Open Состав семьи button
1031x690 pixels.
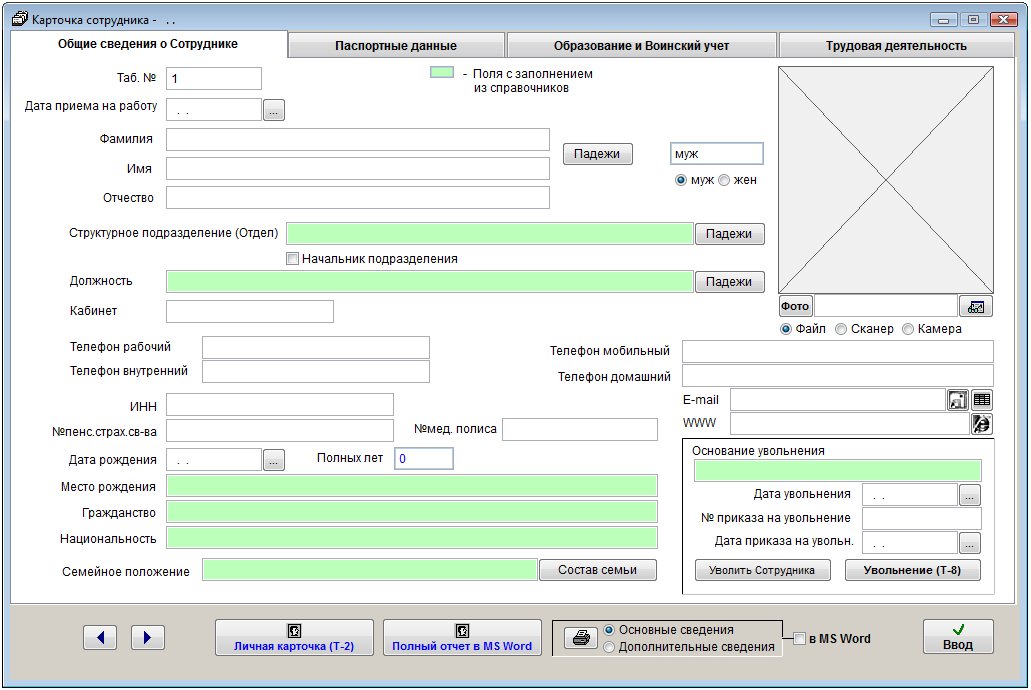(x=598, y=570)
